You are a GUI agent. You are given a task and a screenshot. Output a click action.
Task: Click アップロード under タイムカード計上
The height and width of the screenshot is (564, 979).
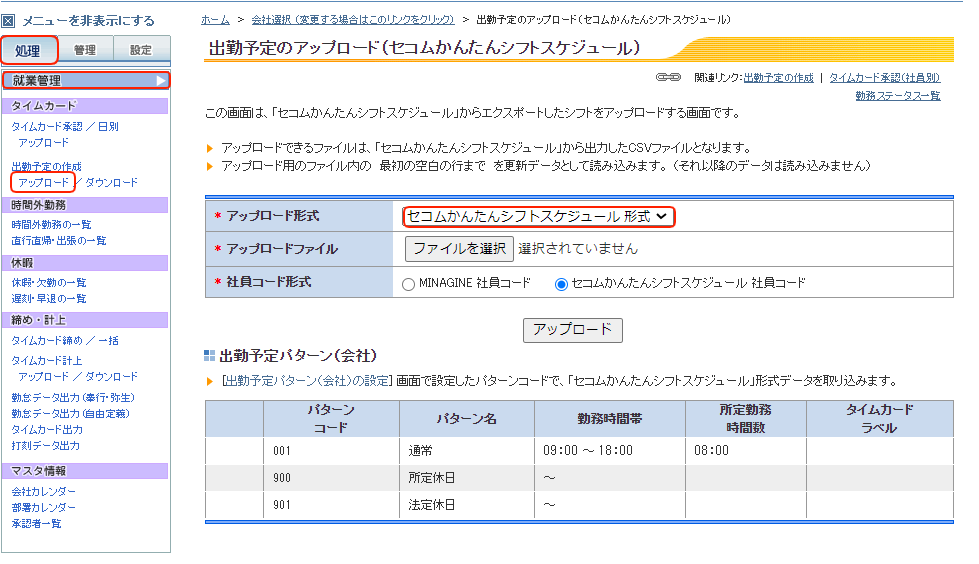[x=44, y=377]
